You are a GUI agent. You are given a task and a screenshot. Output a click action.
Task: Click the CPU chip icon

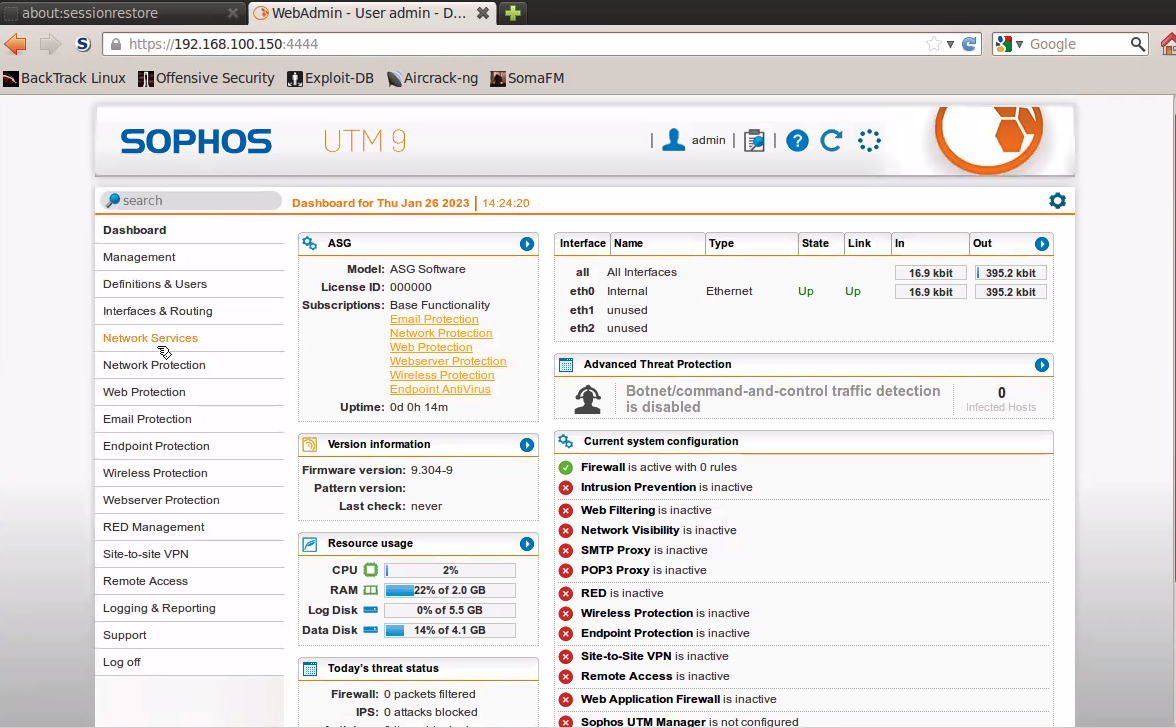click(370, 570)
